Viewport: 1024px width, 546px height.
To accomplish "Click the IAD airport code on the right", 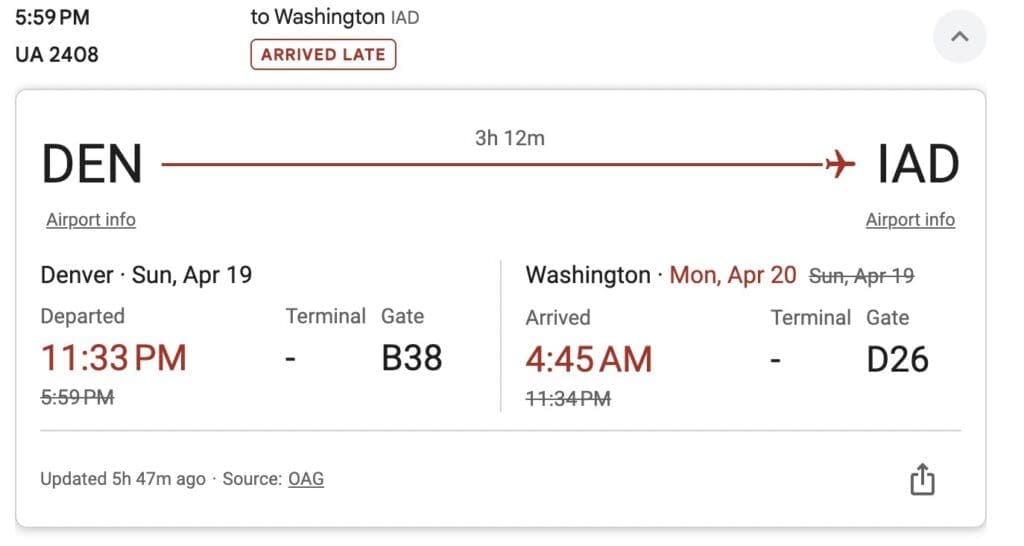I will (918, 164).
